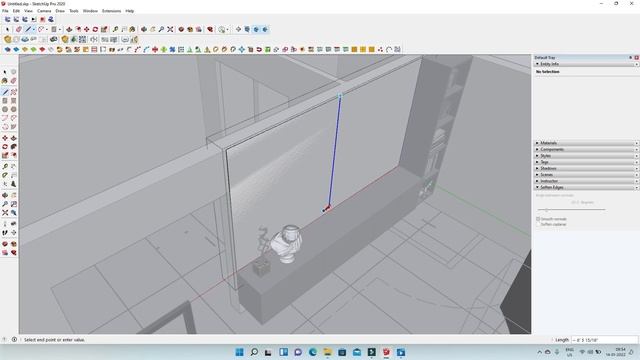Adjust the angle between normals slider

click(x=547, y=209)
